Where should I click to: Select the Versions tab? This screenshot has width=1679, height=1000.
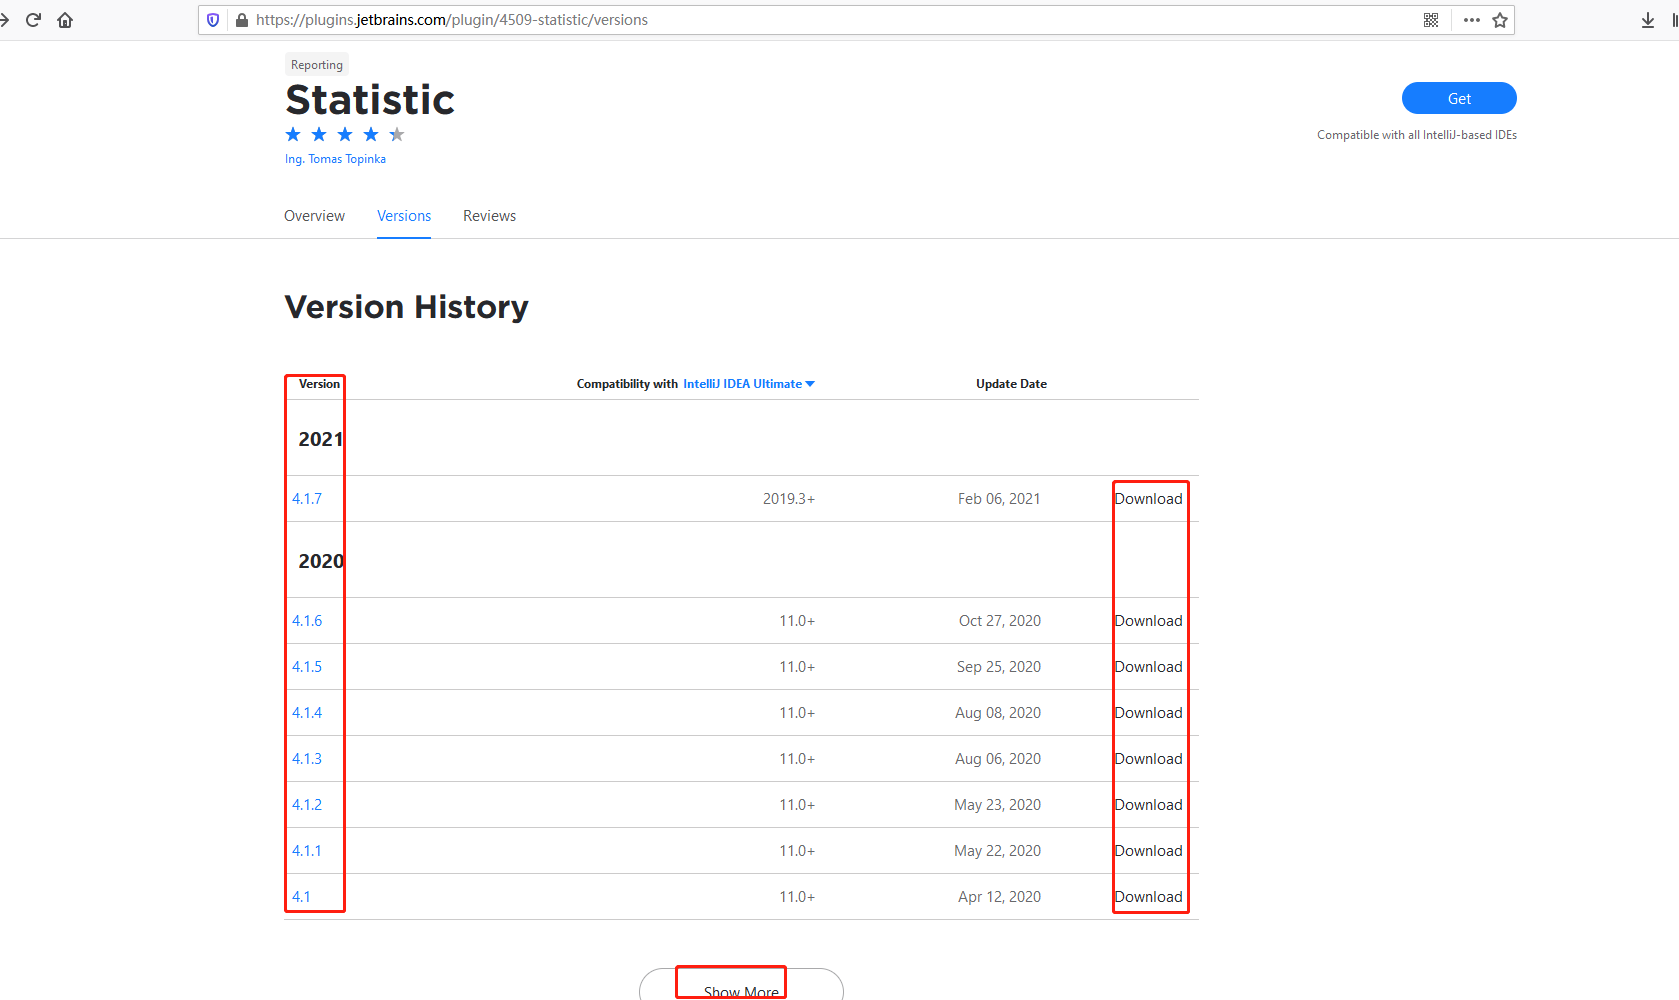[x=404, y=216]
